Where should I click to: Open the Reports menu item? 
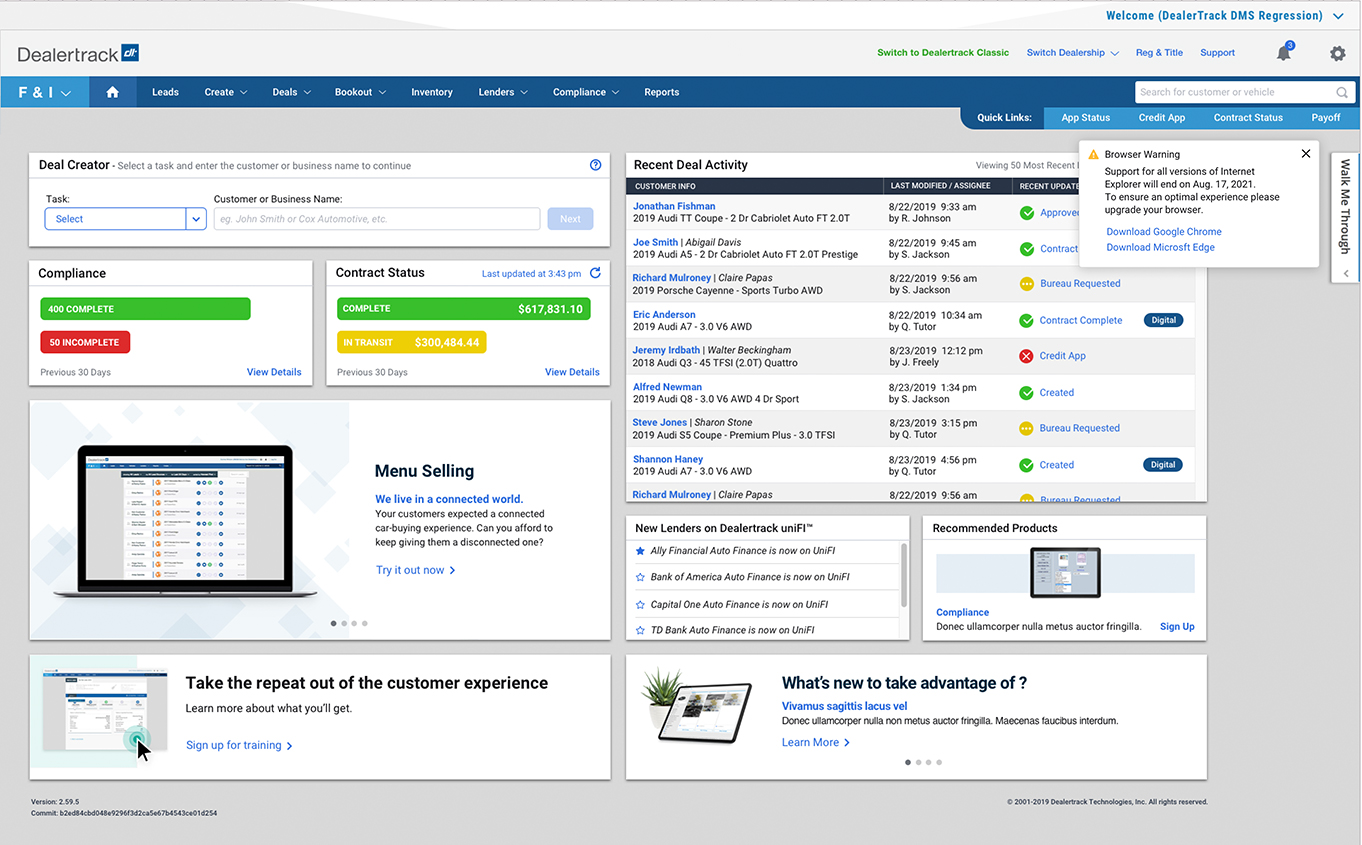[x=661, y=91]
